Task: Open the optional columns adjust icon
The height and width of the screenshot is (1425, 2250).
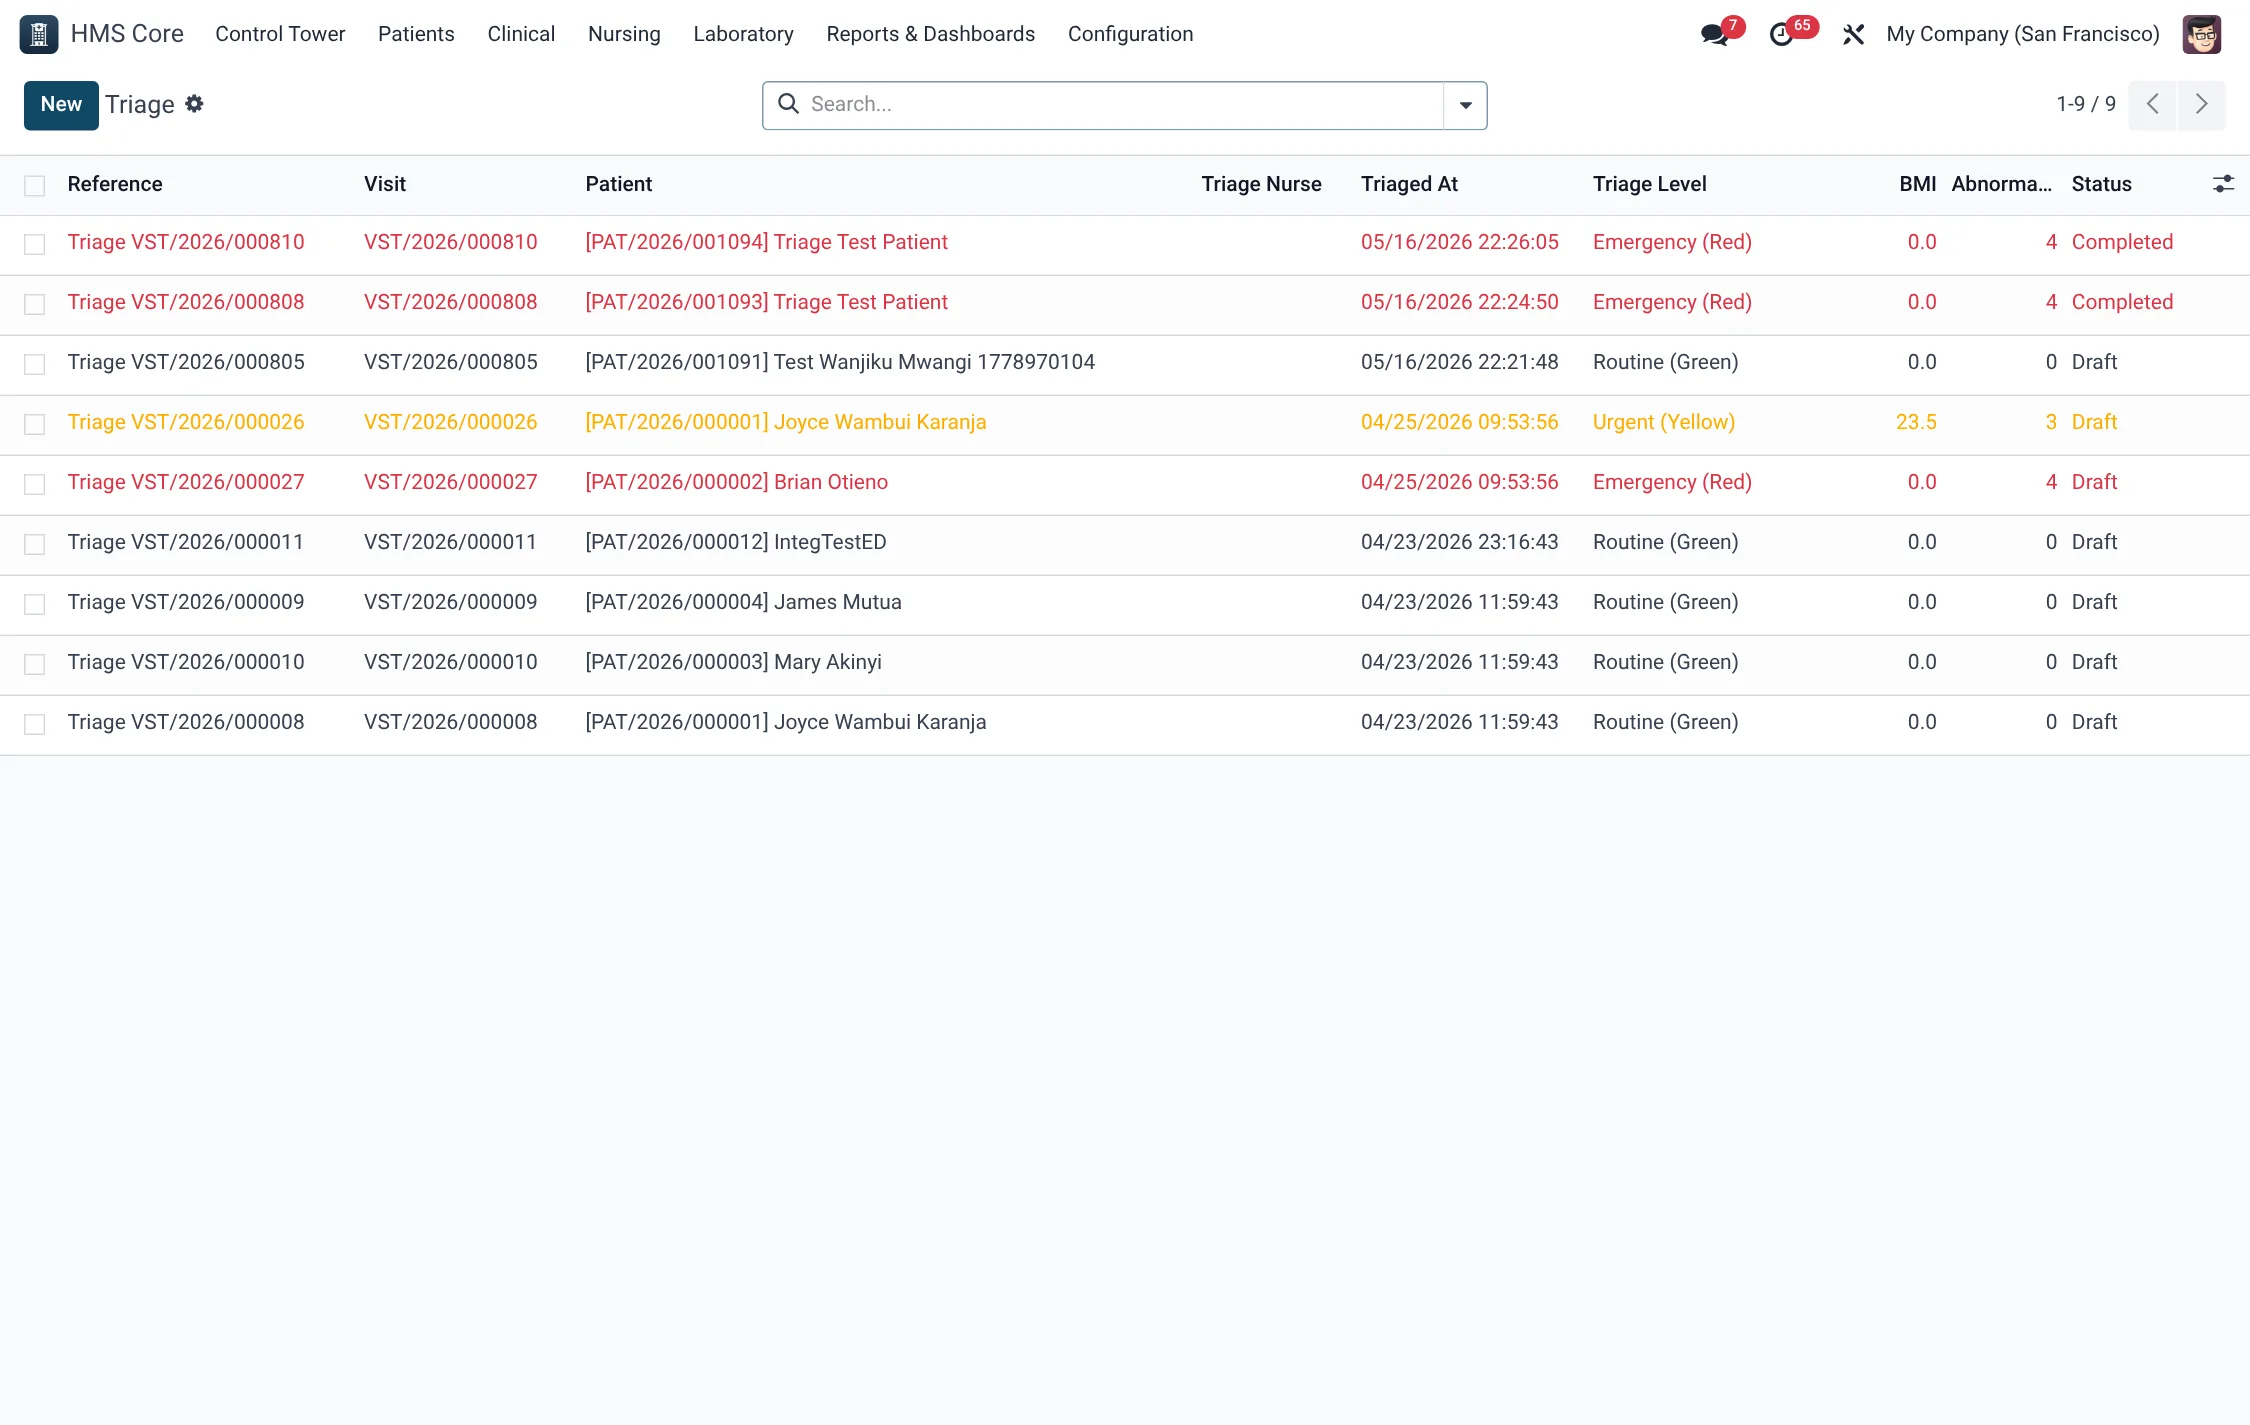Action: click(2223, 184)
